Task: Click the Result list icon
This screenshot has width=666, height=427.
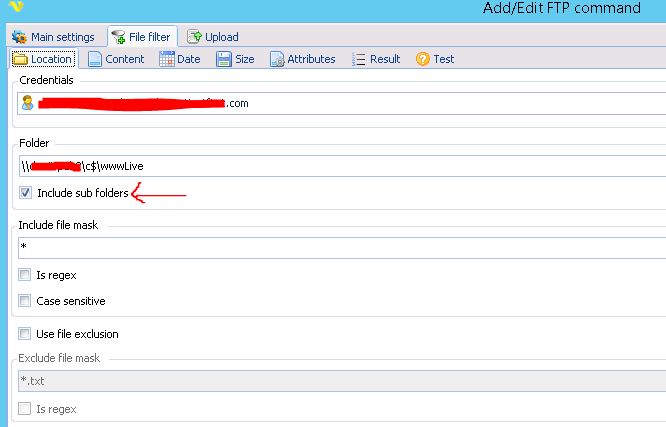Action: pyautogui.click(x=359, y=59)
